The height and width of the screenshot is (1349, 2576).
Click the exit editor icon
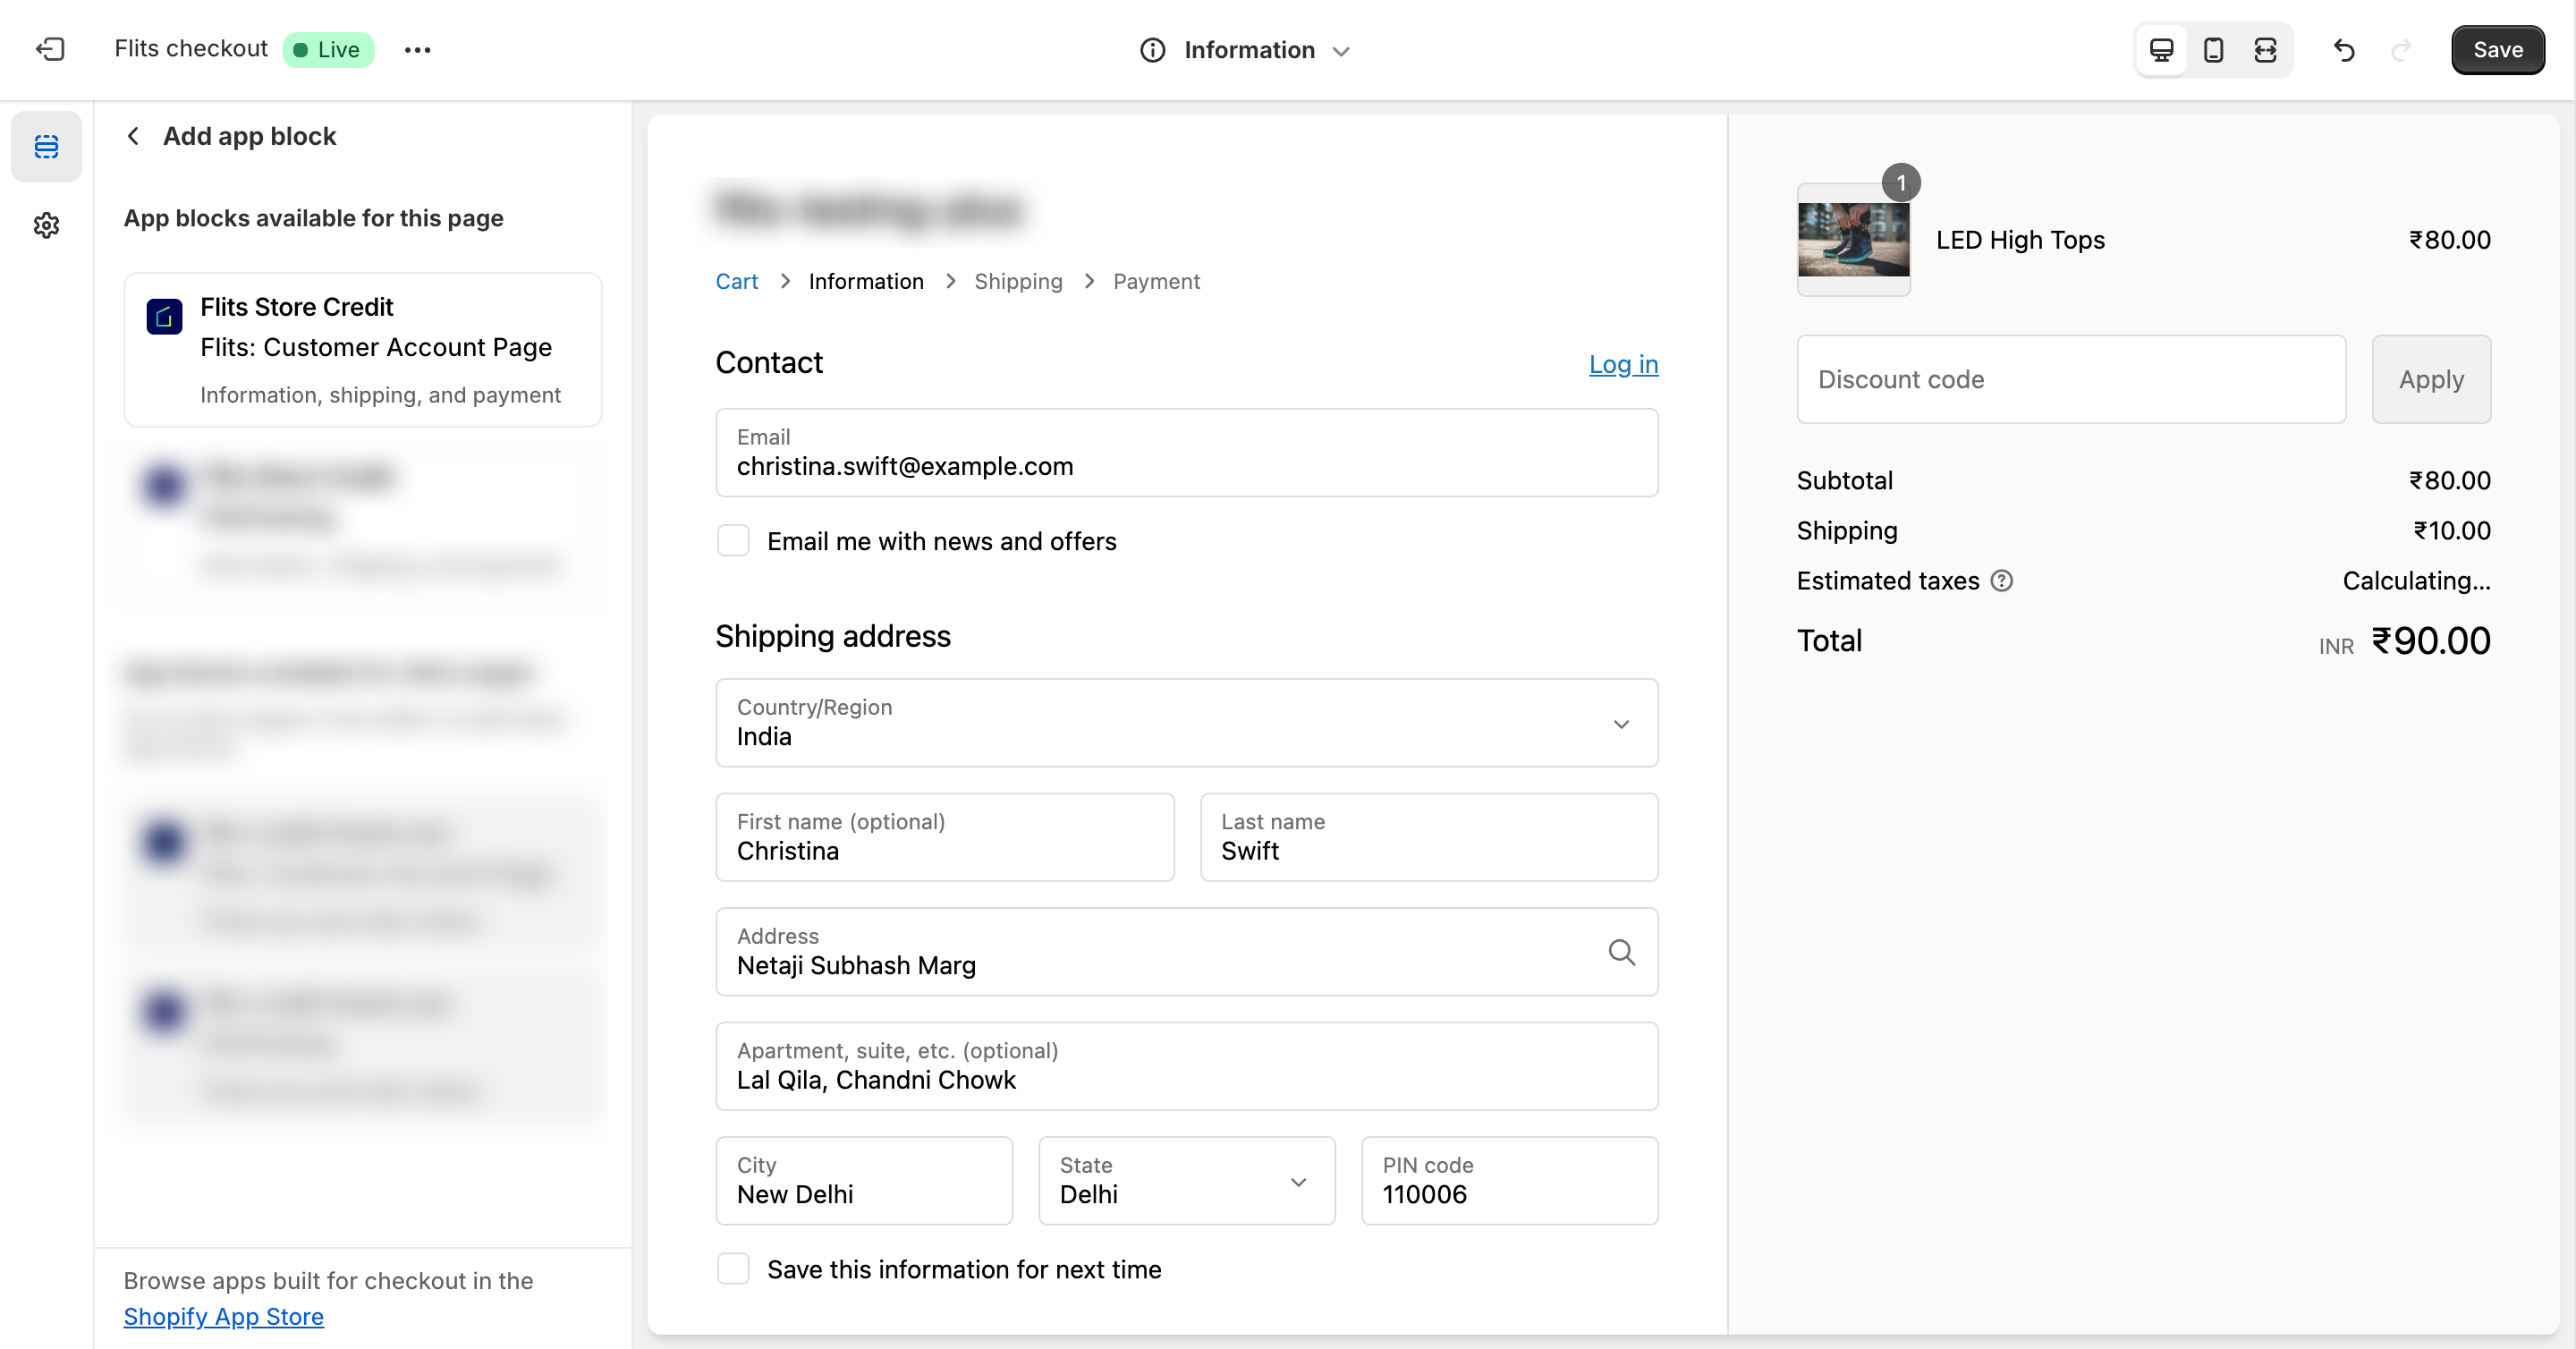click(x=50, y=49)
